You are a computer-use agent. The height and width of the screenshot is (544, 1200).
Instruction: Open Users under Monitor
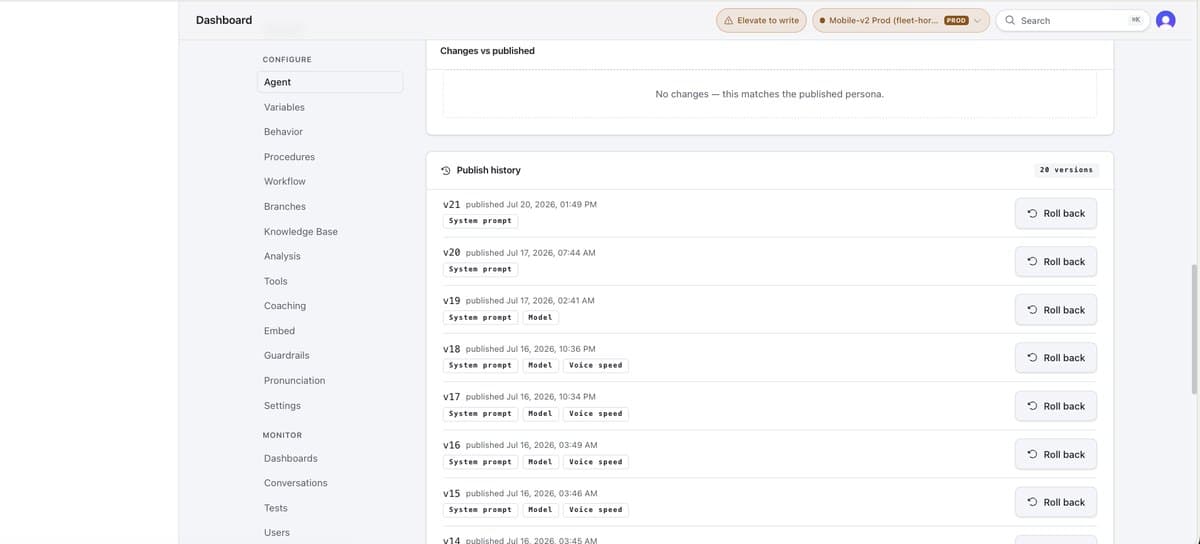pos(277,533)
